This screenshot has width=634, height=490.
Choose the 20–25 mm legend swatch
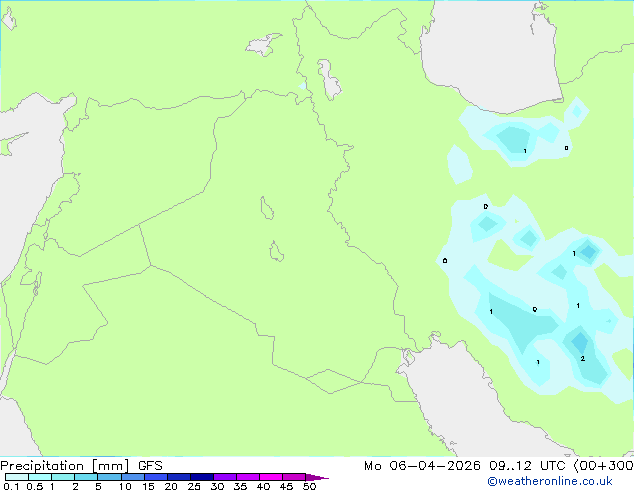point(179,477)
